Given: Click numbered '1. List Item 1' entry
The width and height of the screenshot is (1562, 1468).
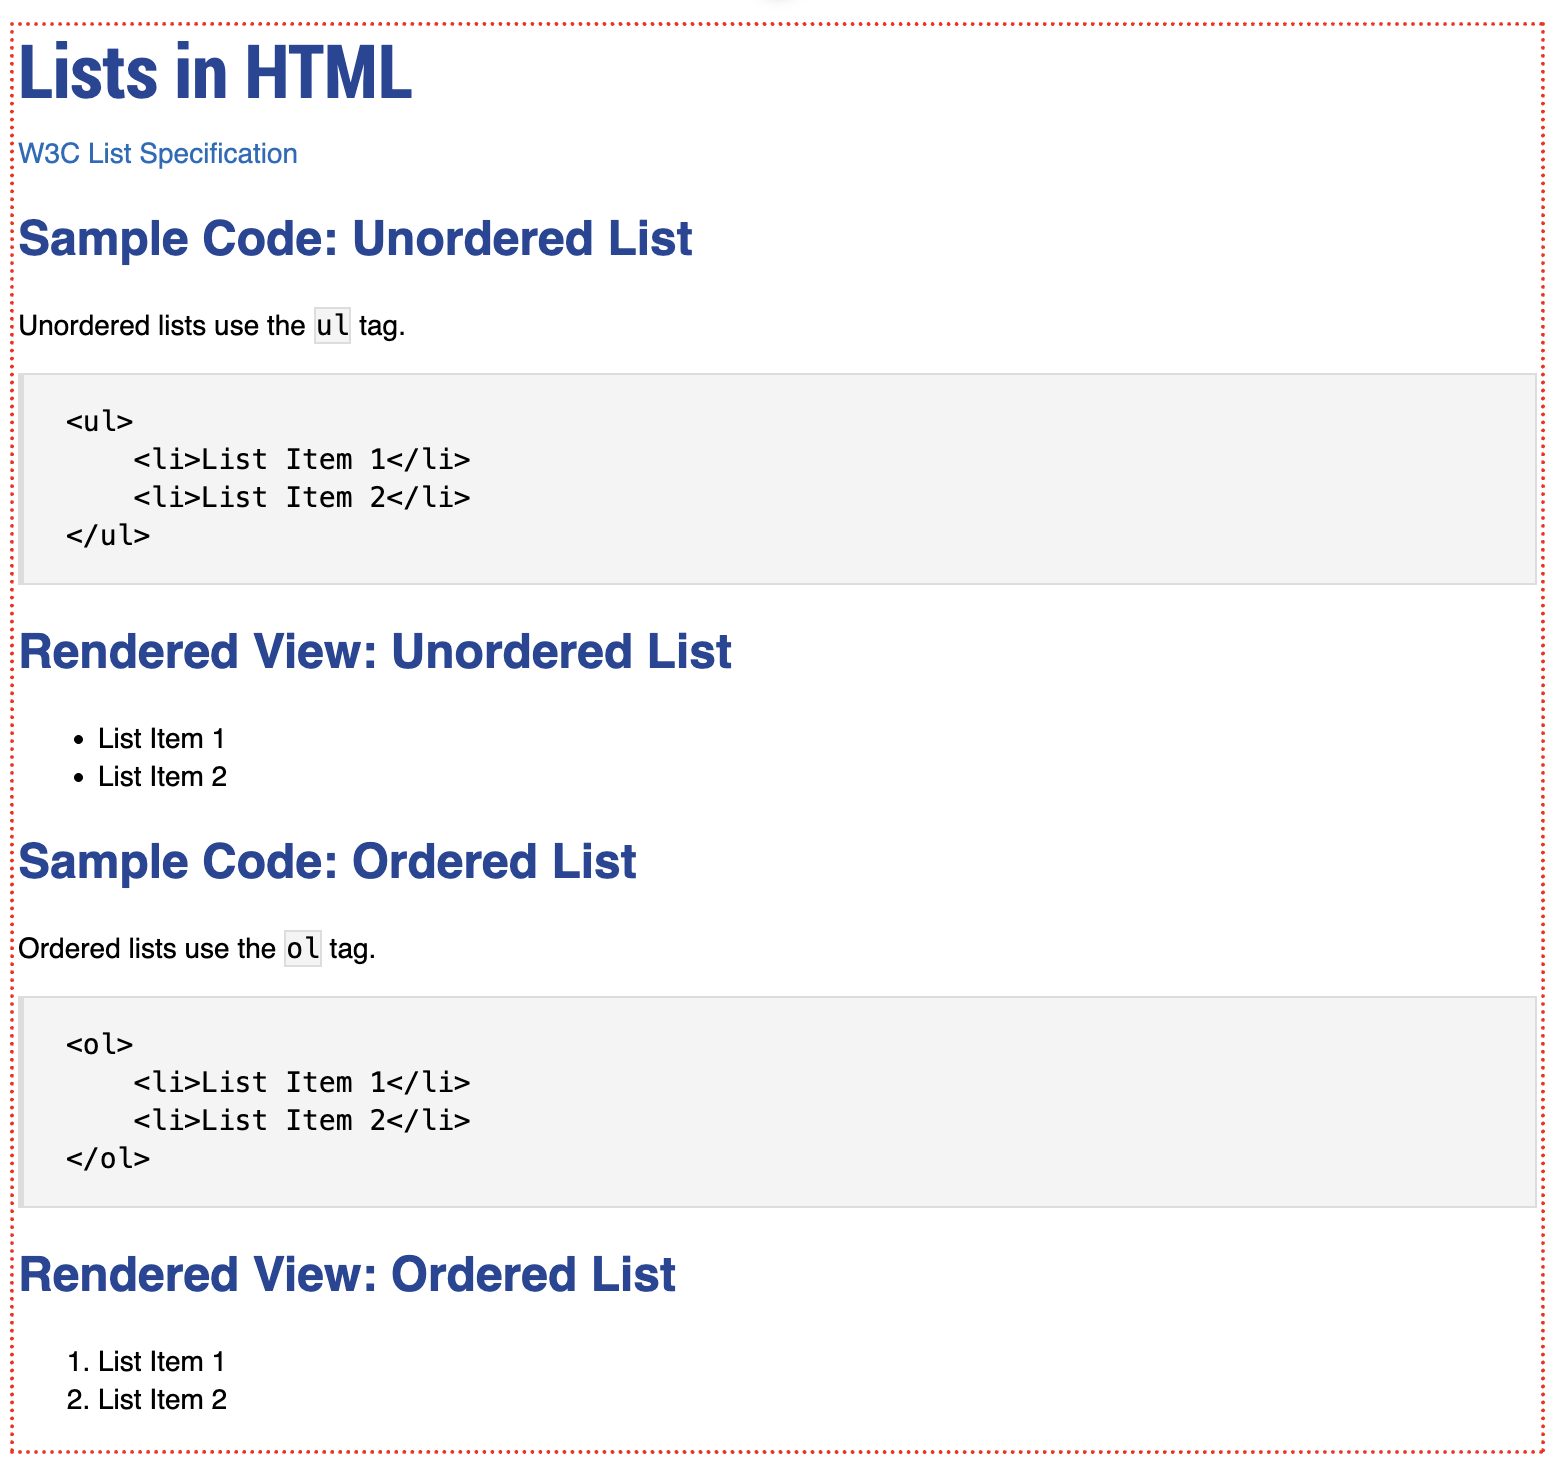Looking at the screenshot, I should [146, 1362].
